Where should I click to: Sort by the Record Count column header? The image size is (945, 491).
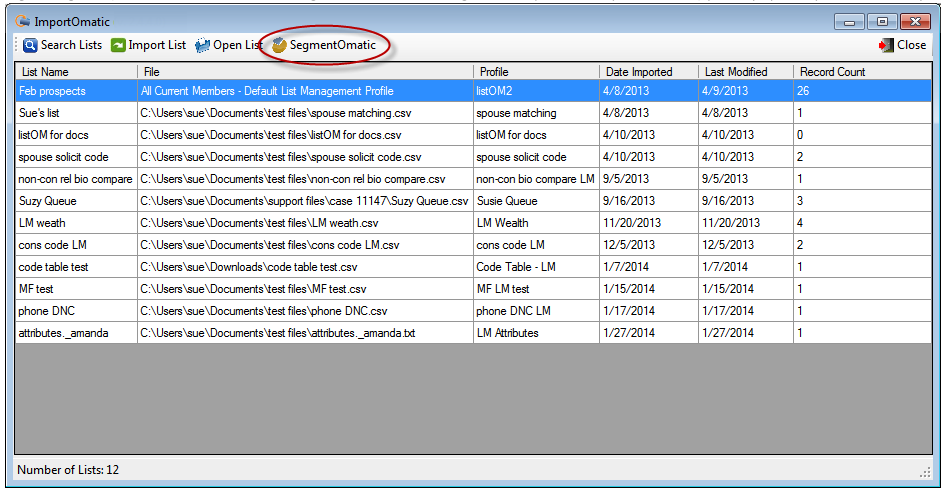pyautogui.click(x=862, y=72)
